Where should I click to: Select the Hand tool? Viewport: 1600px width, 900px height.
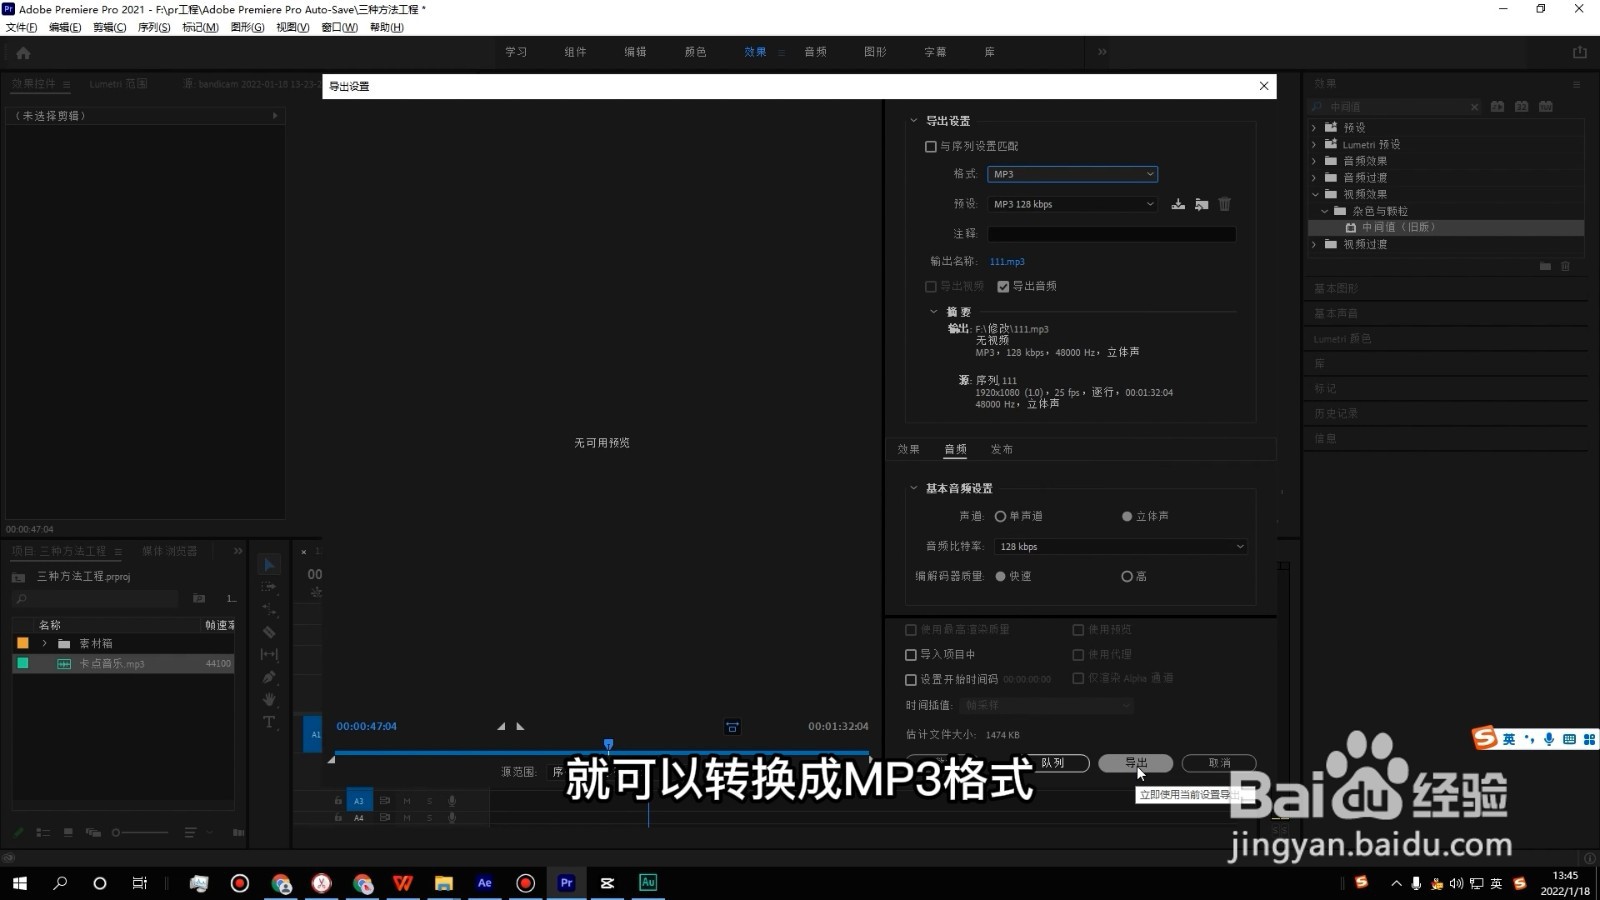(x=268, y=699)
